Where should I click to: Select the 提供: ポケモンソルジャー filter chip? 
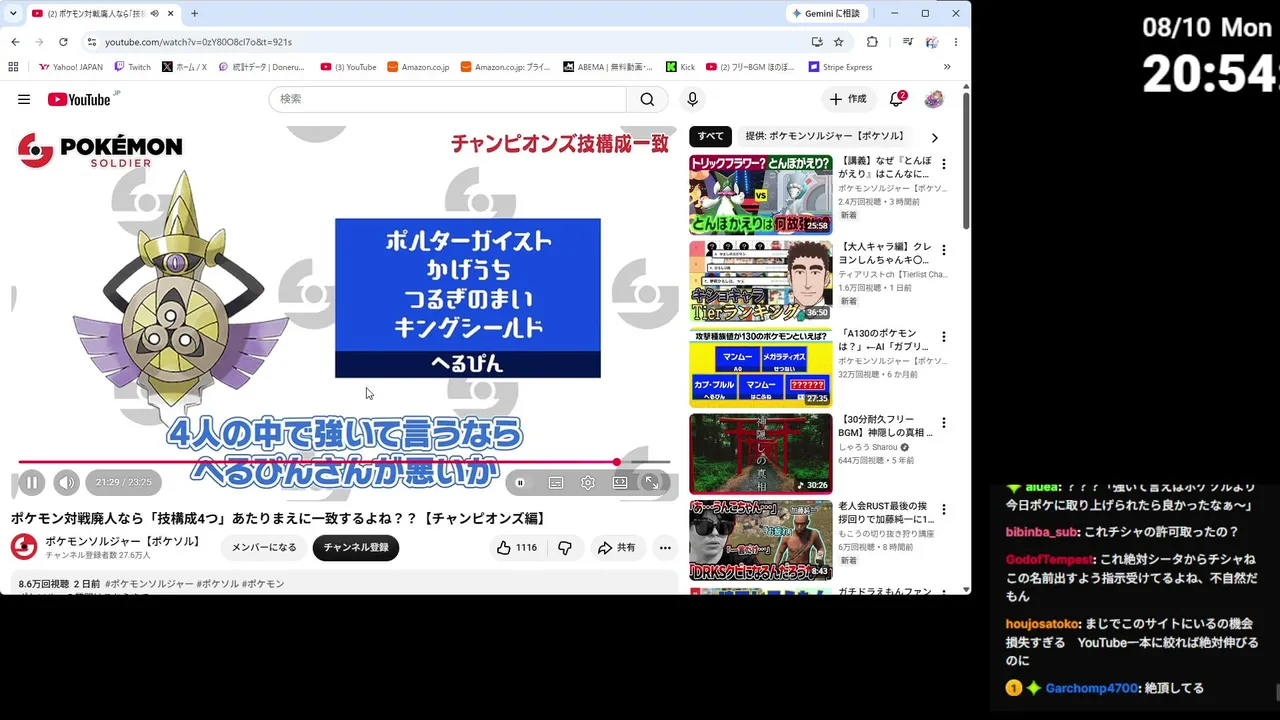click(824, 136)
